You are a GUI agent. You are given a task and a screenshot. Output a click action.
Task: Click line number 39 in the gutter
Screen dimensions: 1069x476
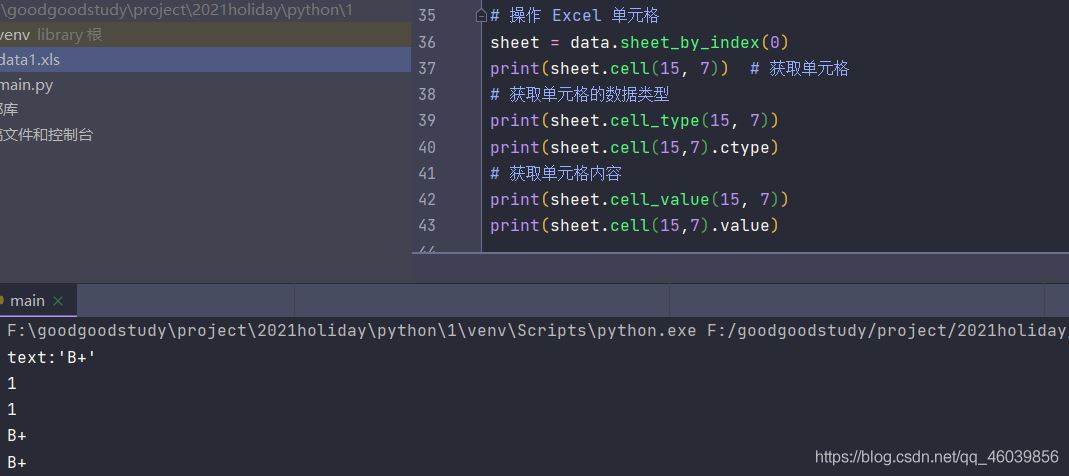(x=427, y=120)
